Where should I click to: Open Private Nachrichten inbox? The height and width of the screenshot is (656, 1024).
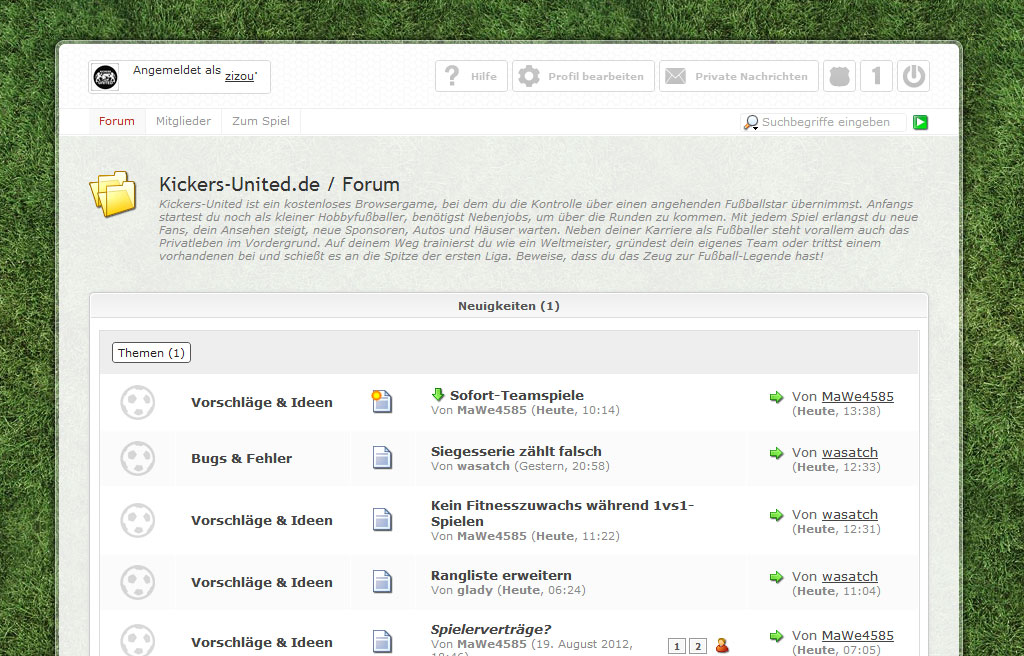[x=739, y=76]
